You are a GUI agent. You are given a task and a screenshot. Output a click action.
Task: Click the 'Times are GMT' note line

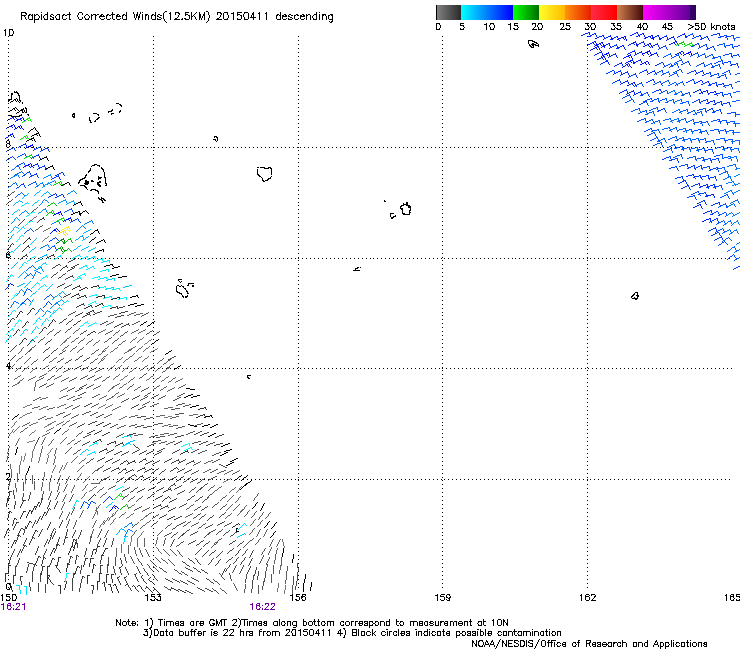click(312, 623)
